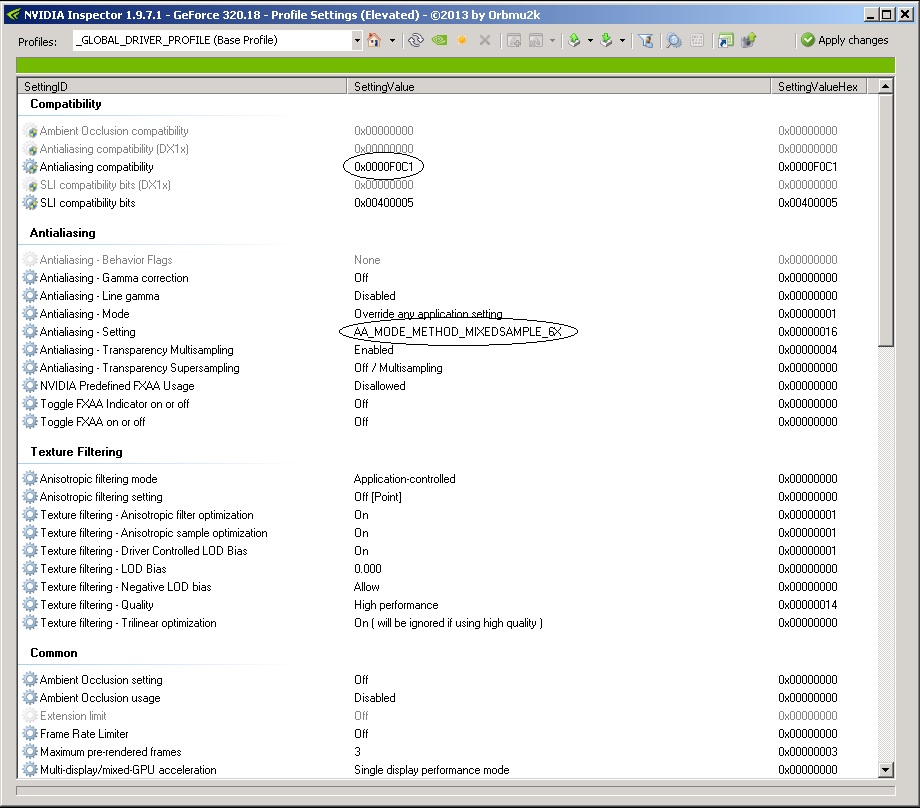Open the Profiles combo box dropdown

(x=357, y=40)
